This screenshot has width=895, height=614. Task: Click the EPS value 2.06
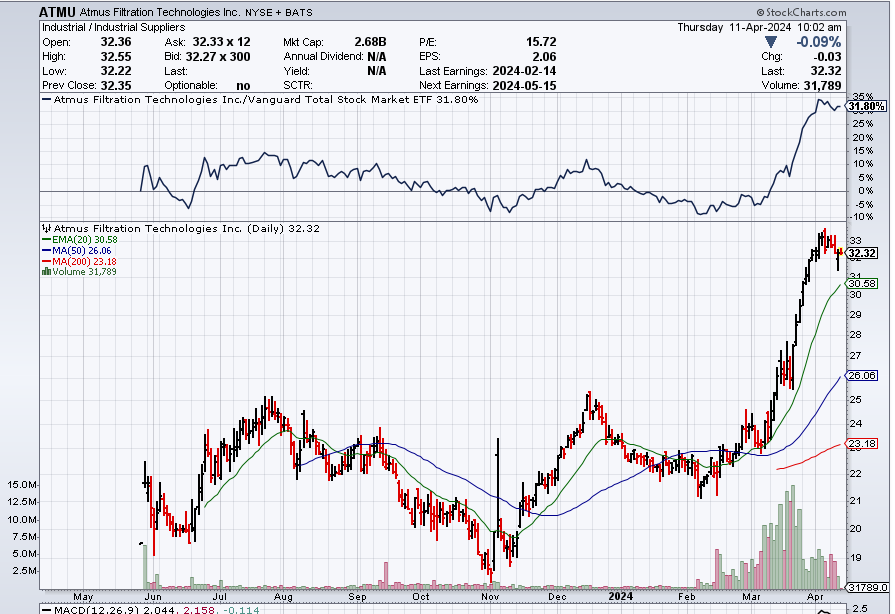coord(545,56)
